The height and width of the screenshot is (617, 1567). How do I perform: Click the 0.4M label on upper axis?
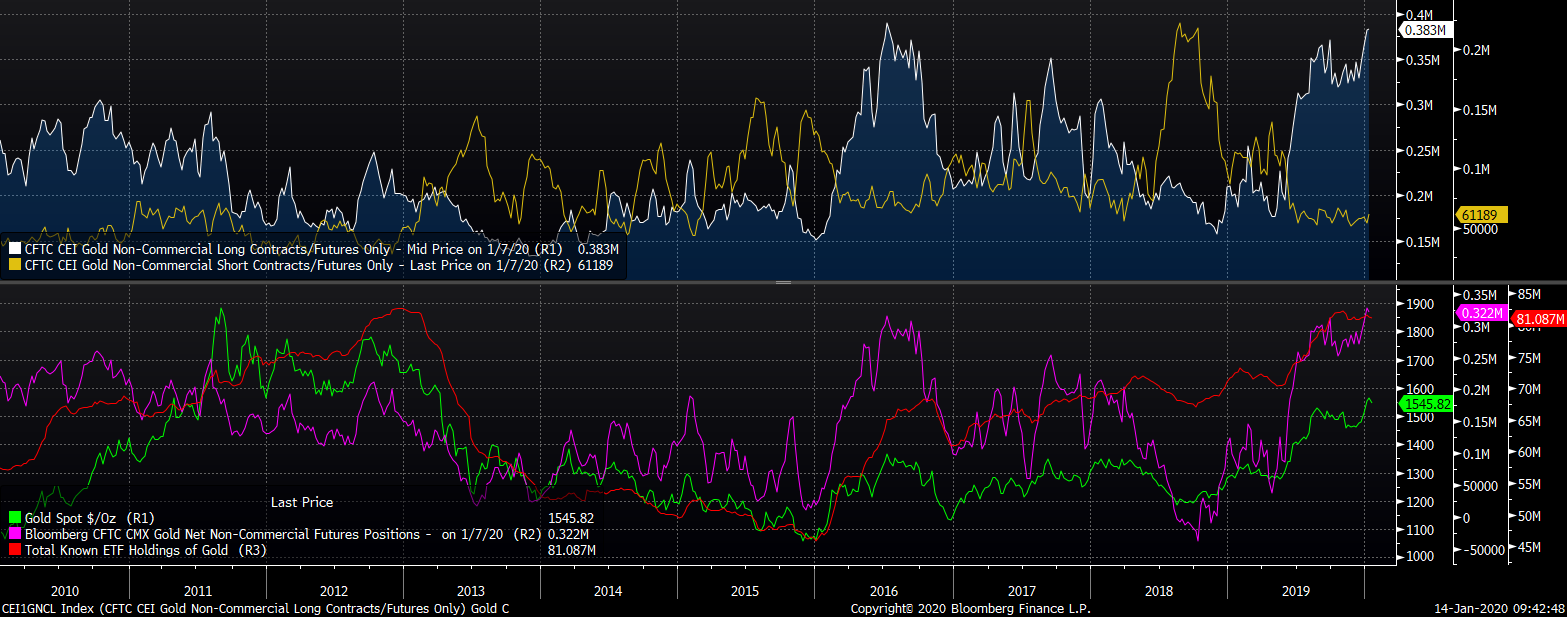pos(1420,15)
